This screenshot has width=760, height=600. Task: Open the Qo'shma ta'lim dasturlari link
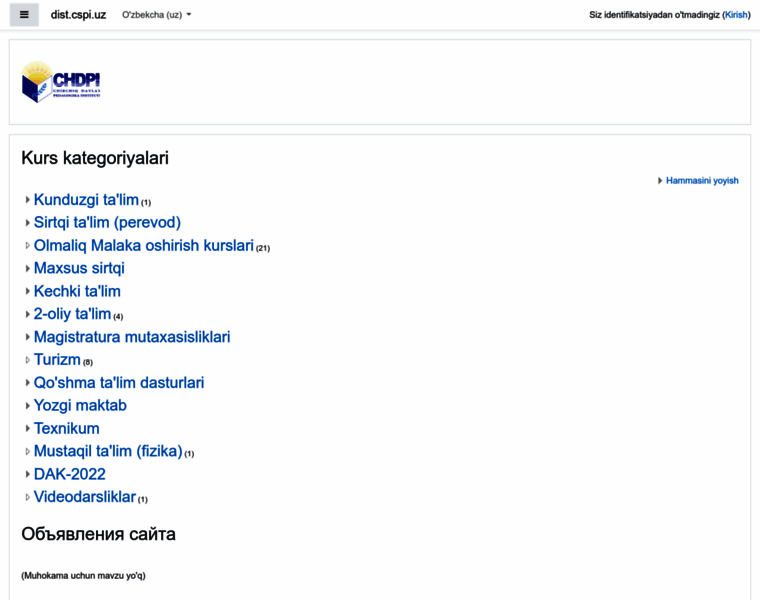119,383
